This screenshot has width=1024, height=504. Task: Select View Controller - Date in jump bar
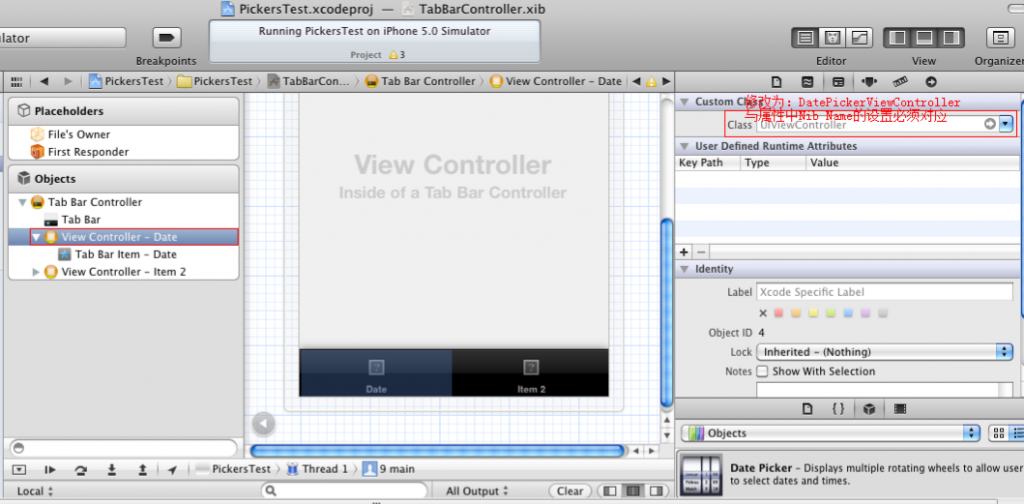click(555, 82)
